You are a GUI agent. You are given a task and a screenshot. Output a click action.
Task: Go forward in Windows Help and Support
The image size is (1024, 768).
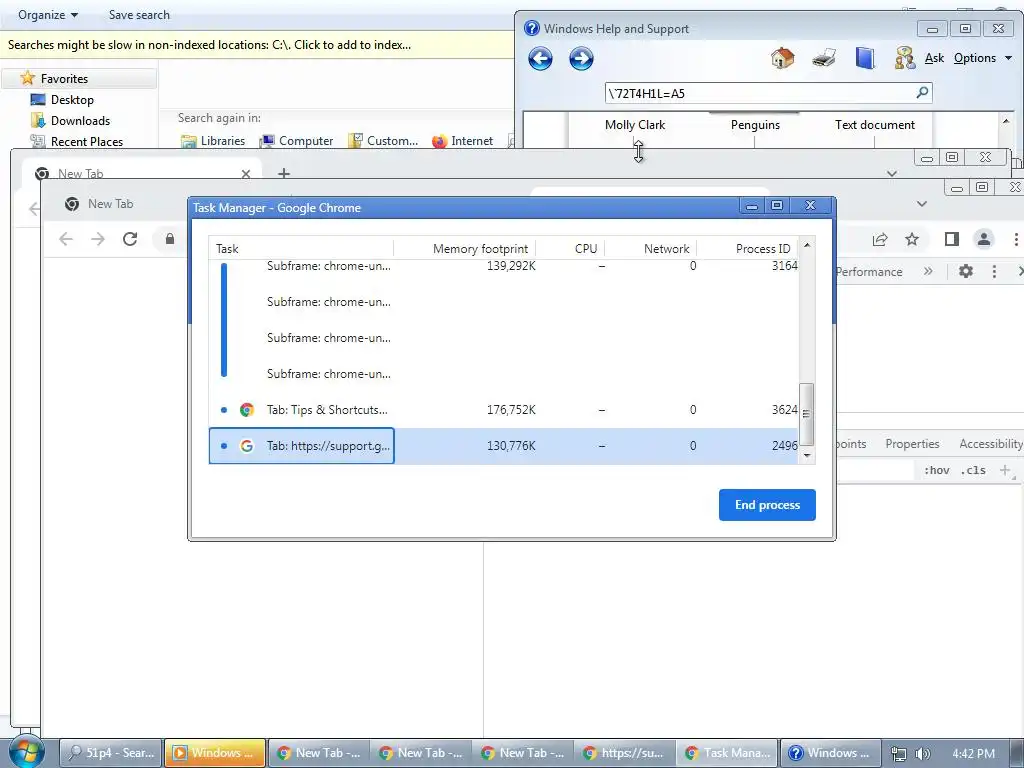pos(581,59)
